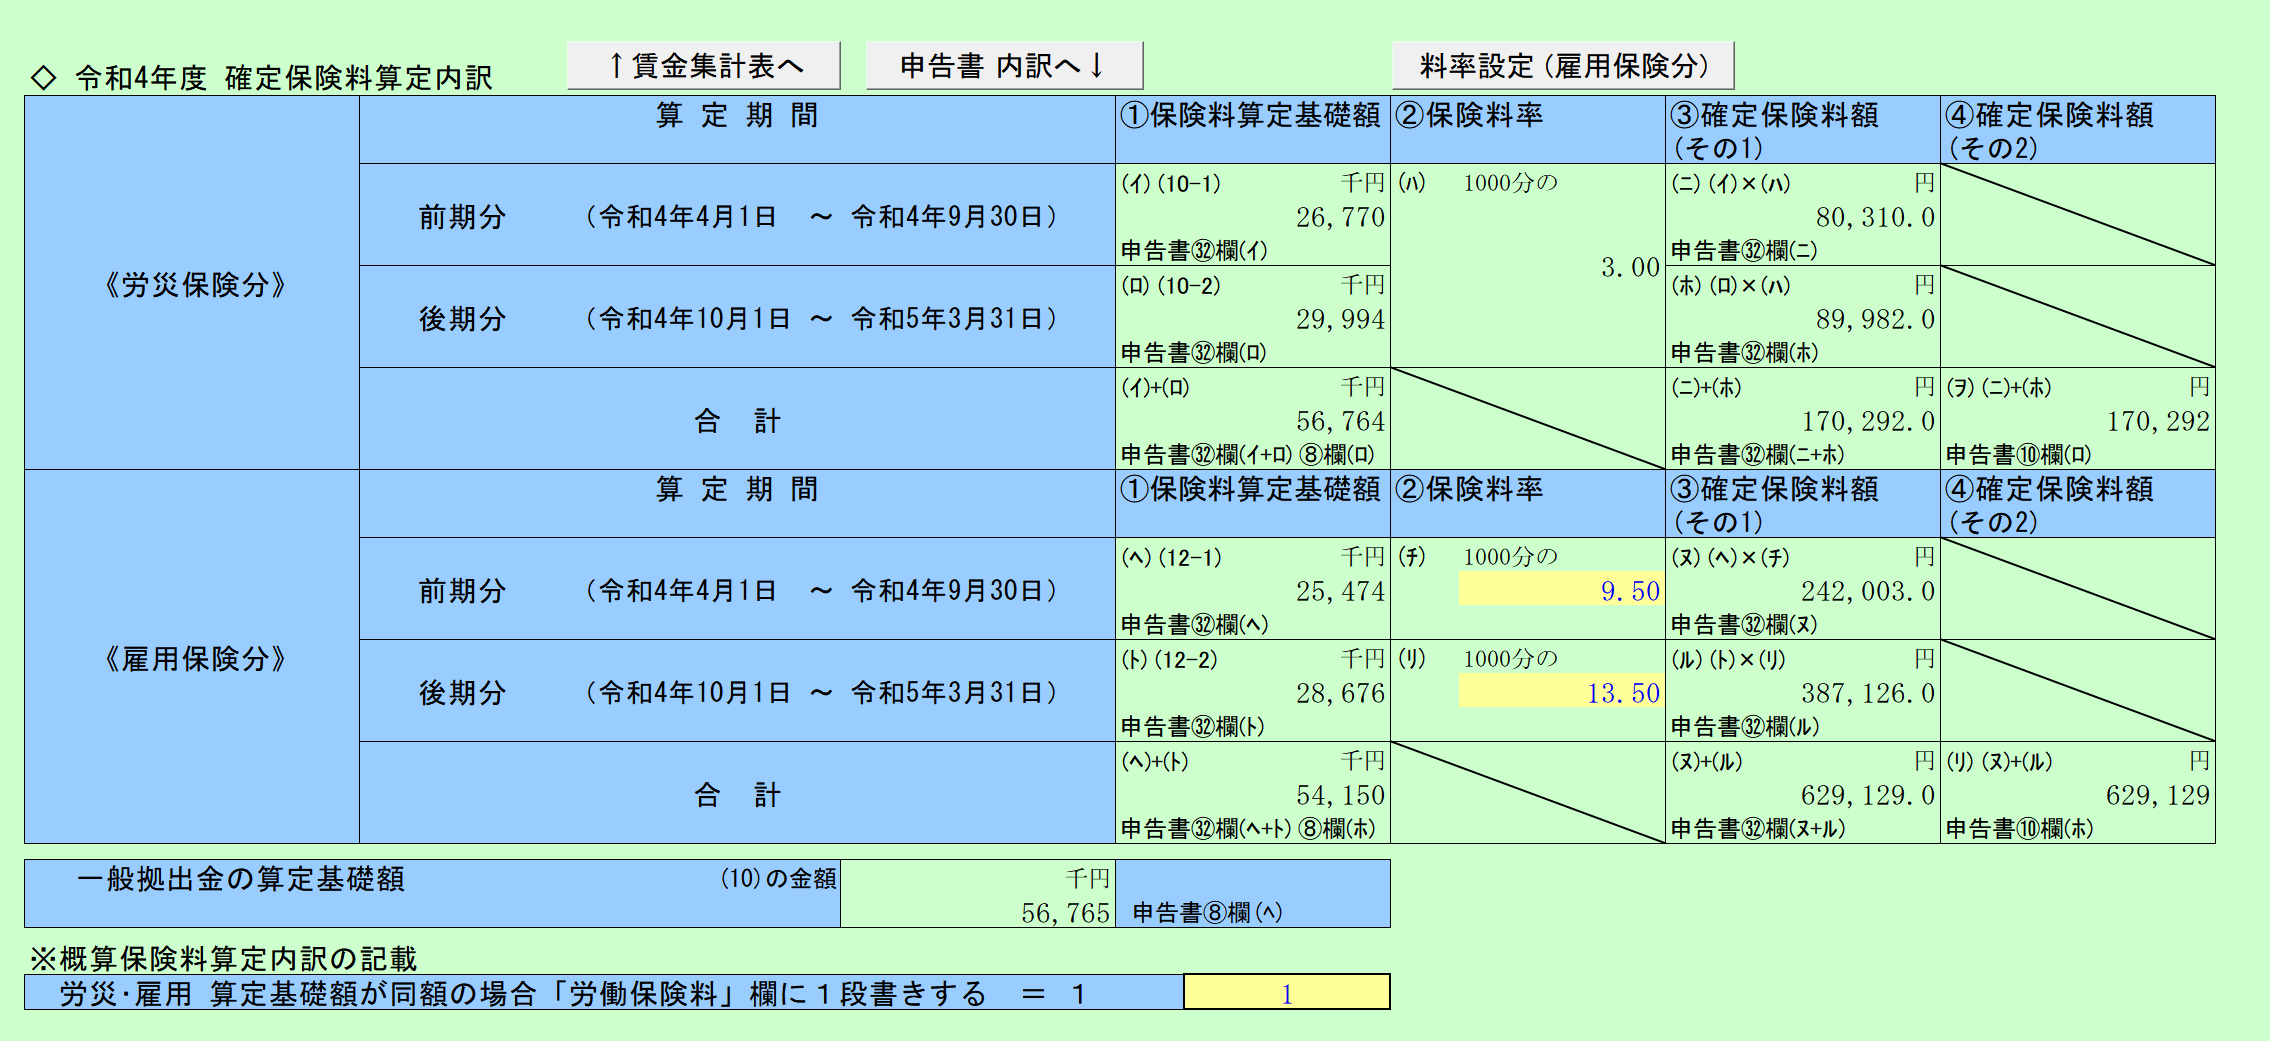Click the 令和4年度 確定保険料算定内訳 title
Viewport: 2270px width, 1041px height.
pyautogui.click(x=284, y=77)
